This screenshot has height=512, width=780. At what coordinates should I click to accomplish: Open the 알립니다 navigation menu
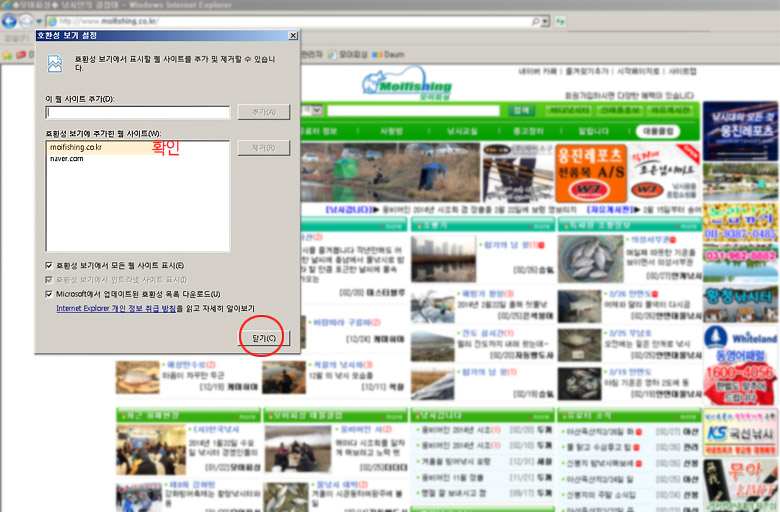tap(593, 131)
